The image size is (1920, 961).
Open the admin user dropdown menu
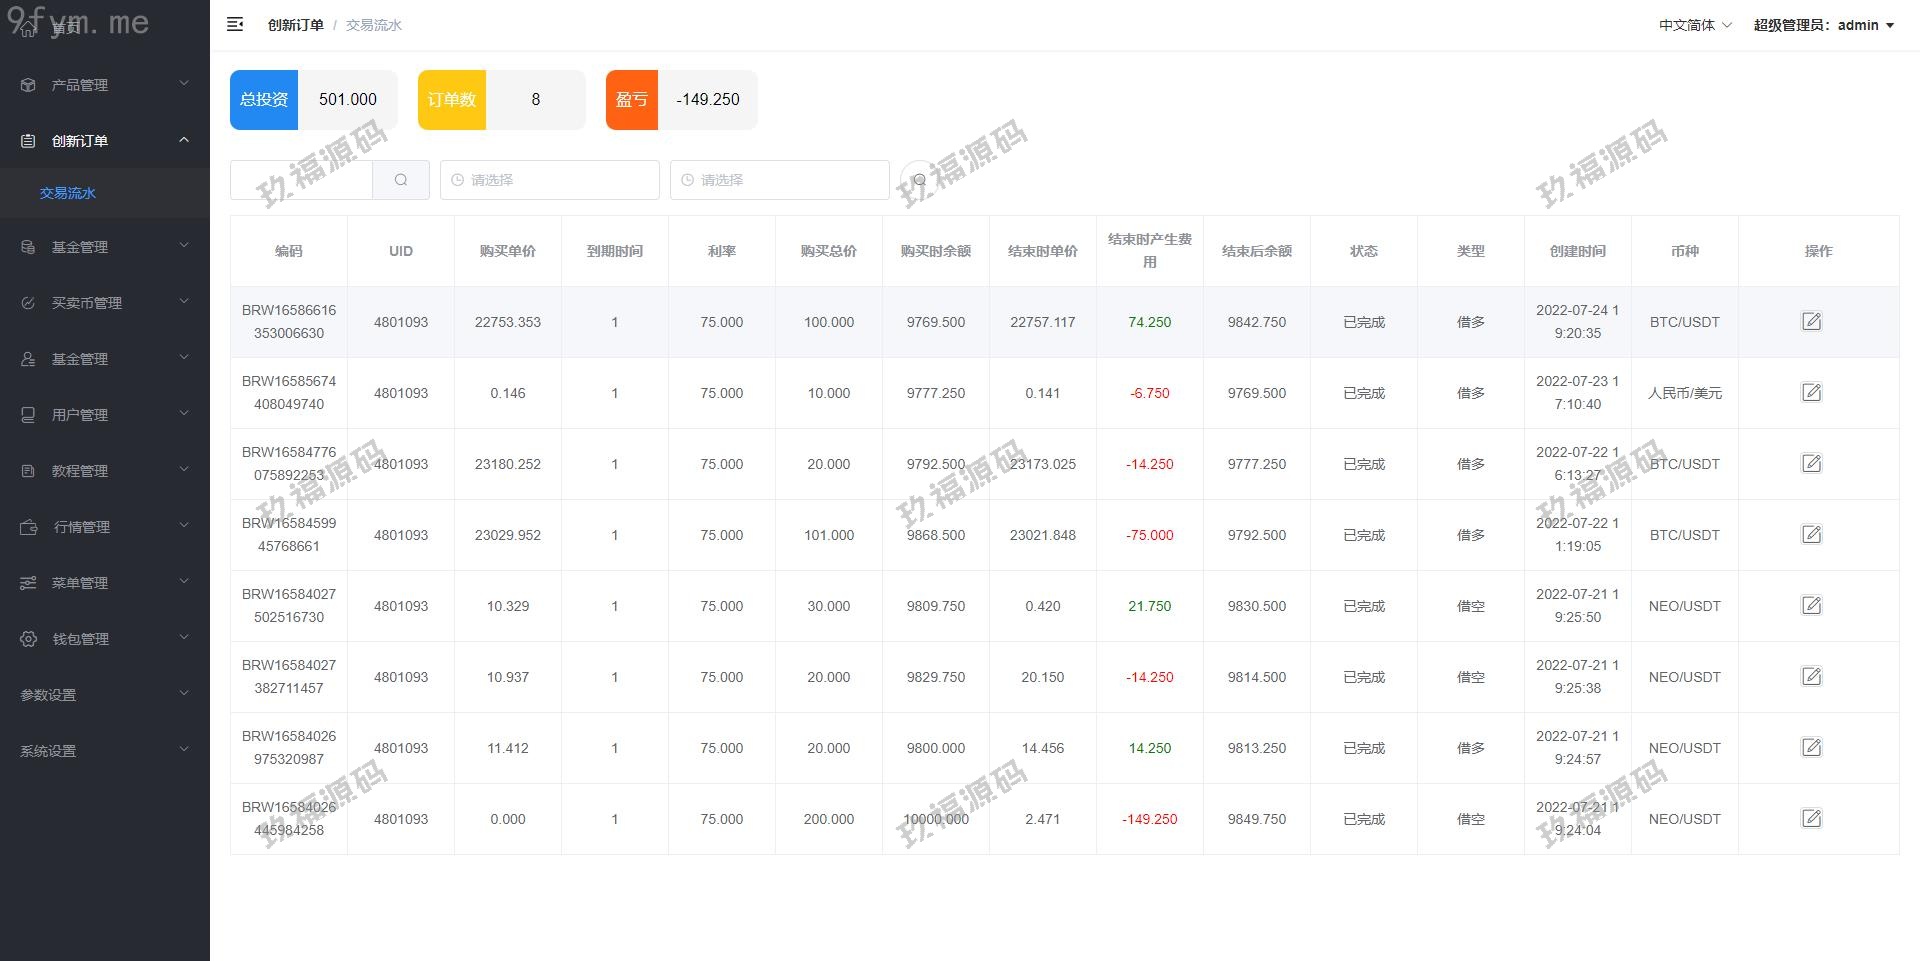click(x=1823, y=25)
